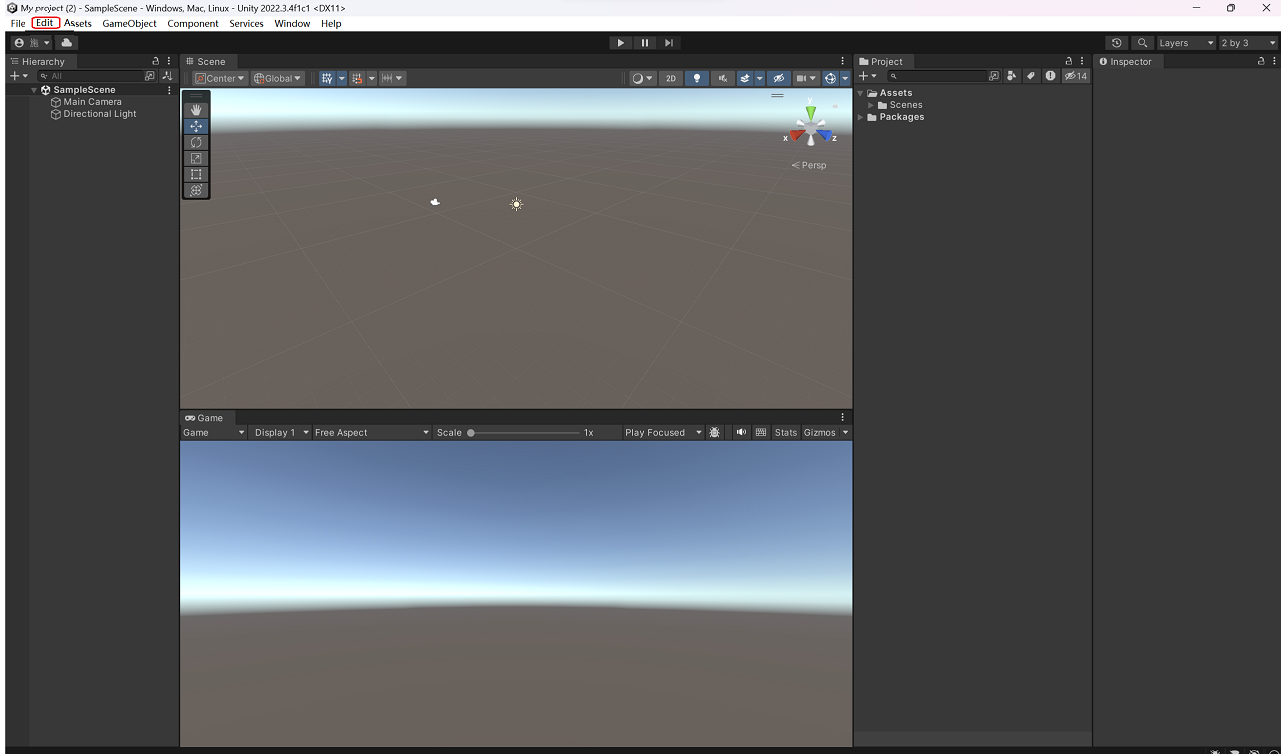
Task: Open the Undo History button
Action: pyautogui.click(x=1117, y=43)
